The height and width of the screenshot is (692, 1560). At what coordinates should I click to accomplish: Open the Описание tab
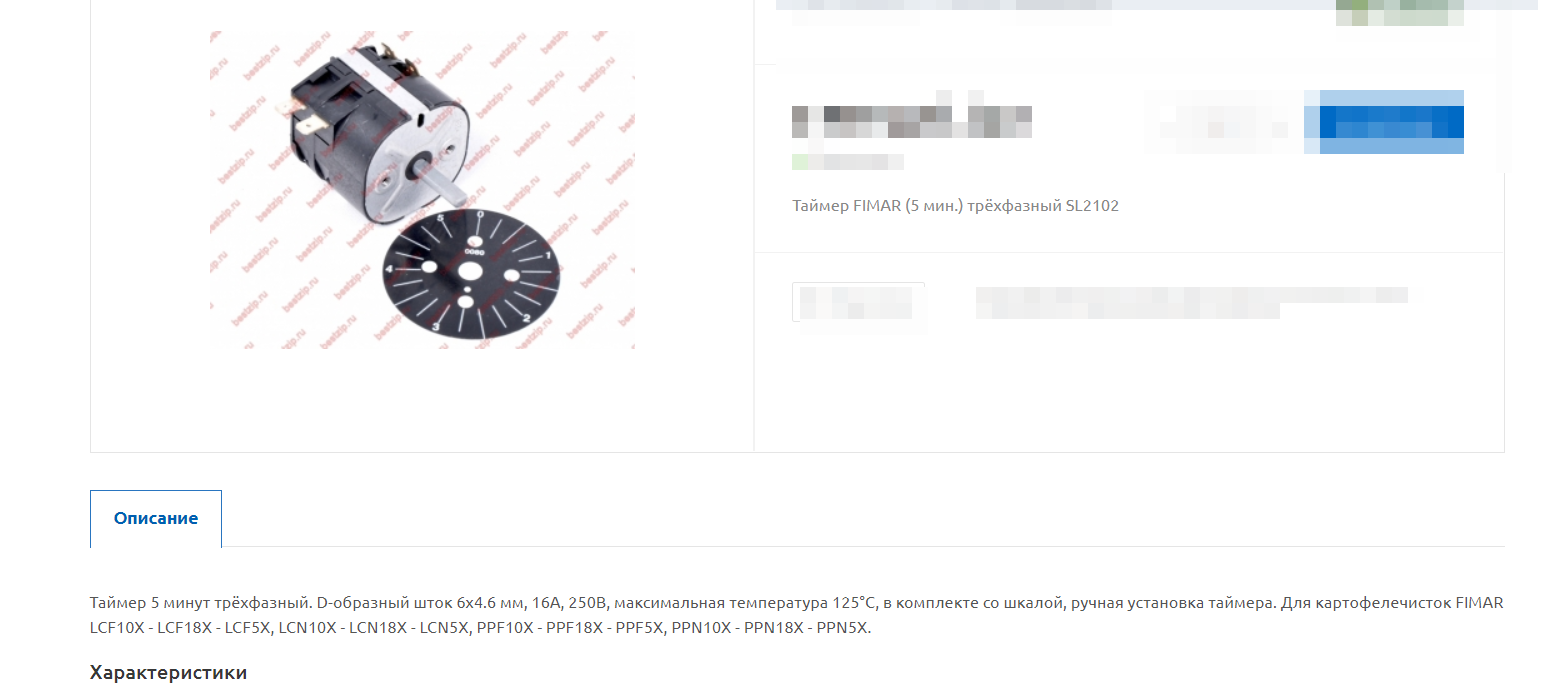[x=156, y=519]
